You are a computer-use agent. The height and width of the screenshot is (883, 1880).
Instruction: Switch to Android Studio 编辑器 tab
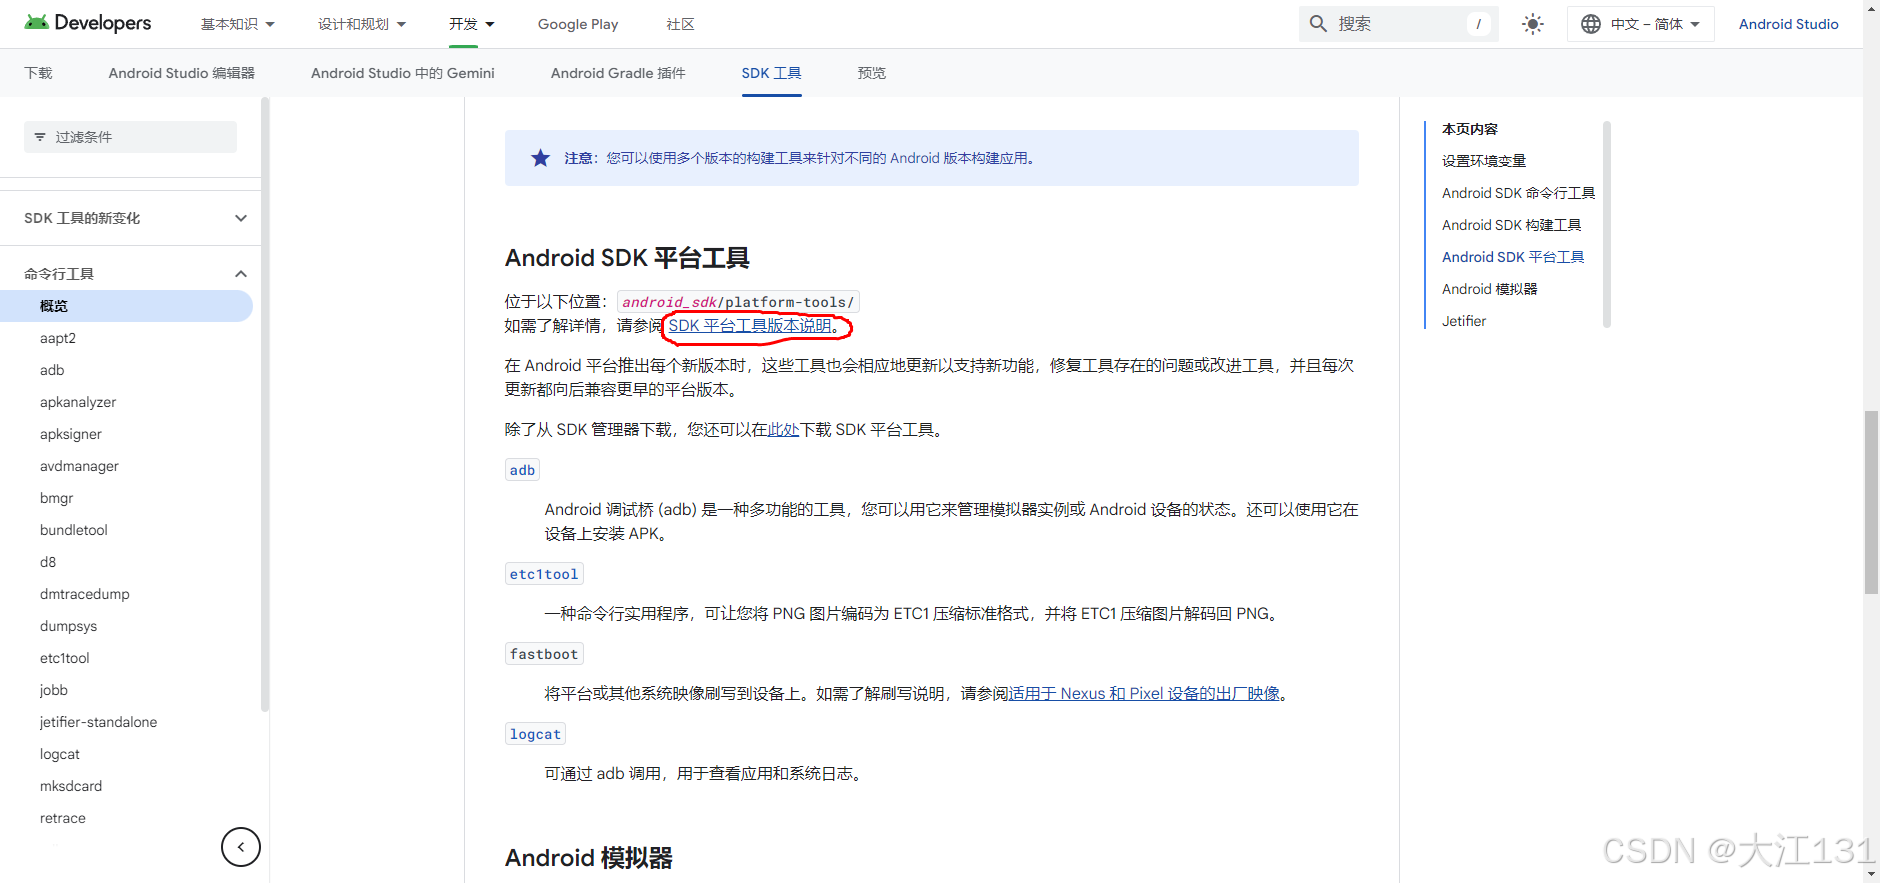(x=182, y=73)
